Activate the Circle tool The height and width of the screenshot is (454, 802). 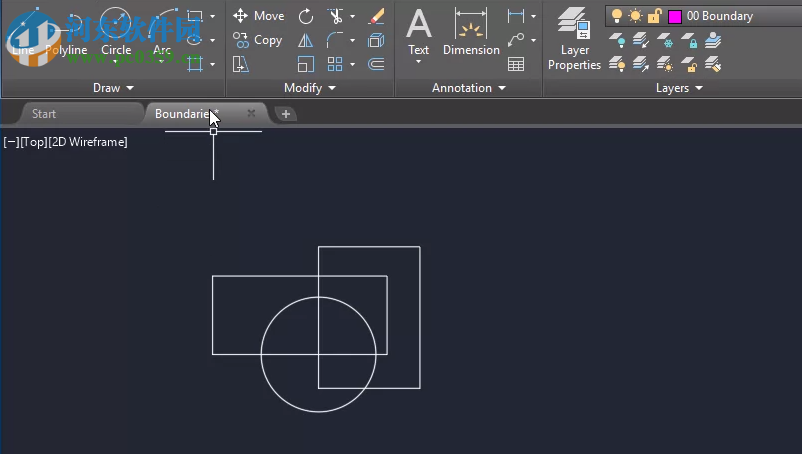coord(116,33)
